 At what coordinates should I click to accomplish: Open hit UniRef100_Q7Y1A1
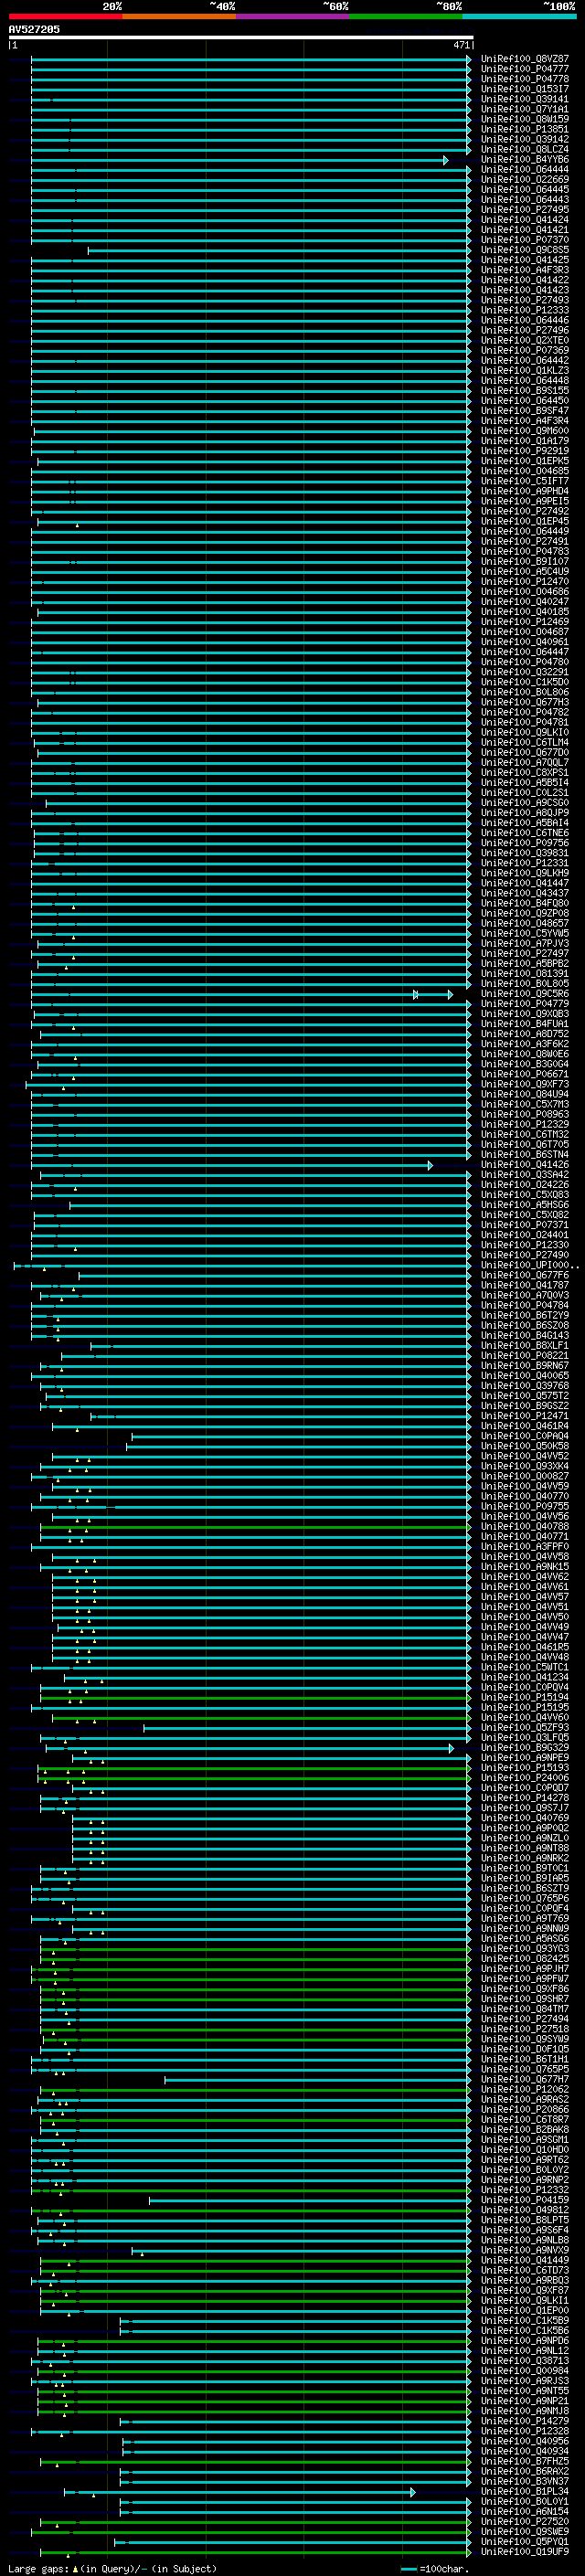(525, 109)
